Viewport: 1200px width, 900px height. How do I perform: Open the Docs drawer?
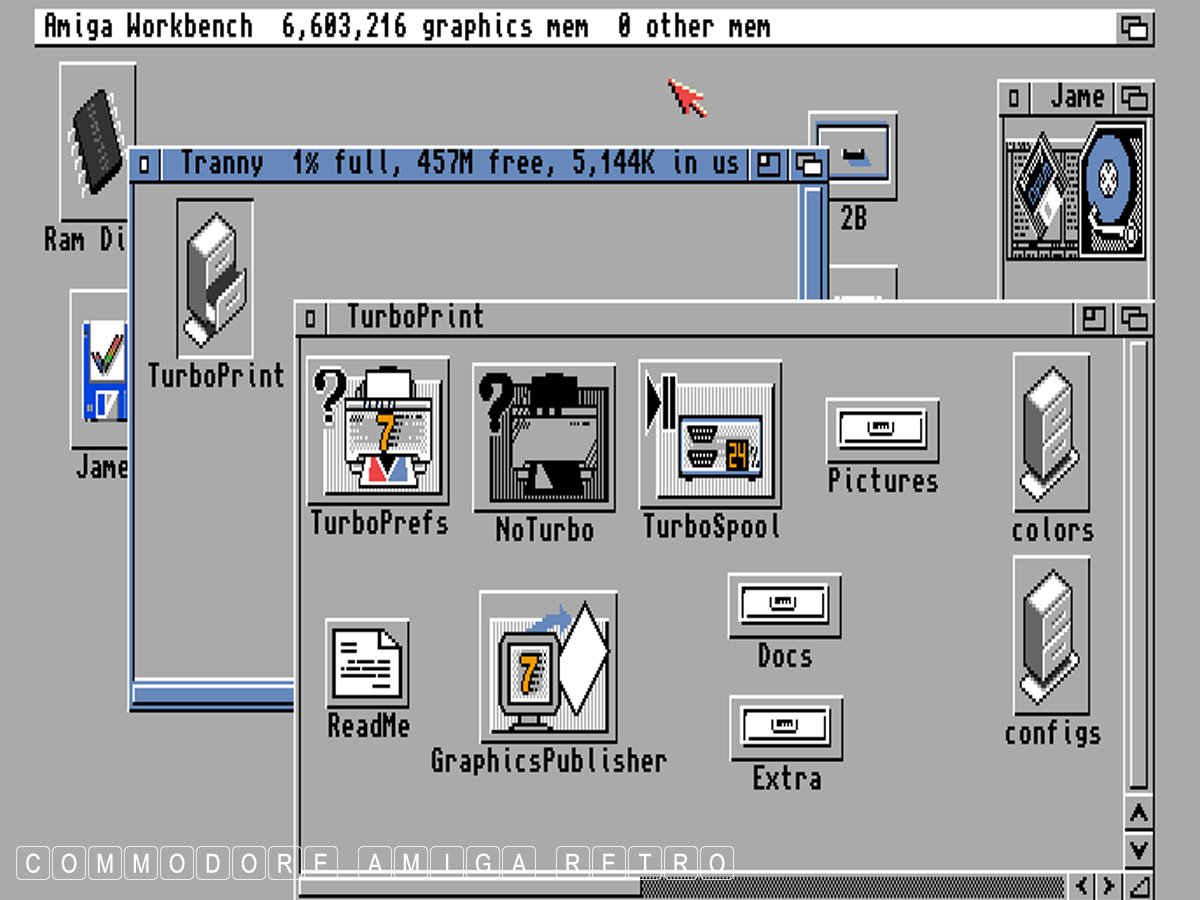(x=784, y=605)
